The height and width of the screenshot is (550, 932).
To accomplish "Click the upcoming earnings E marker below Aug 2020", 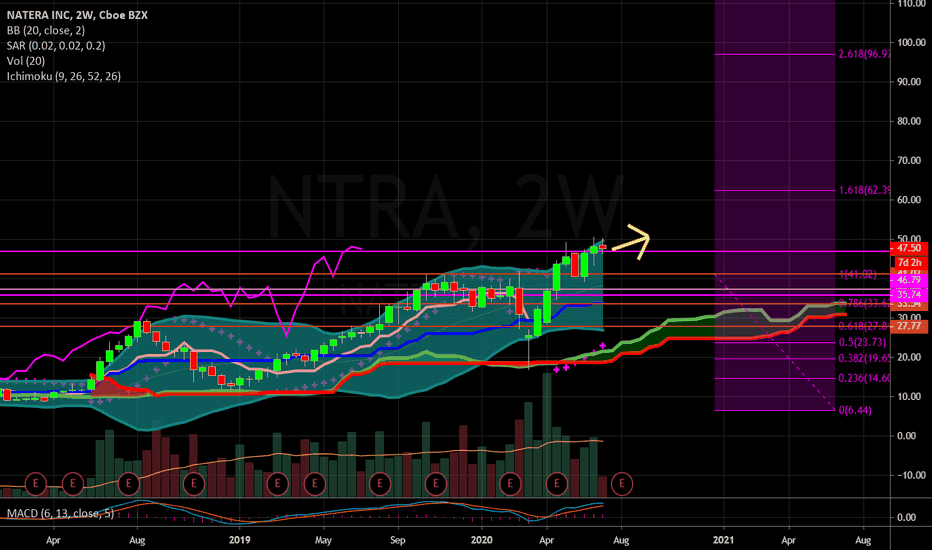I will pyautogui.click(x=622, y=483).
